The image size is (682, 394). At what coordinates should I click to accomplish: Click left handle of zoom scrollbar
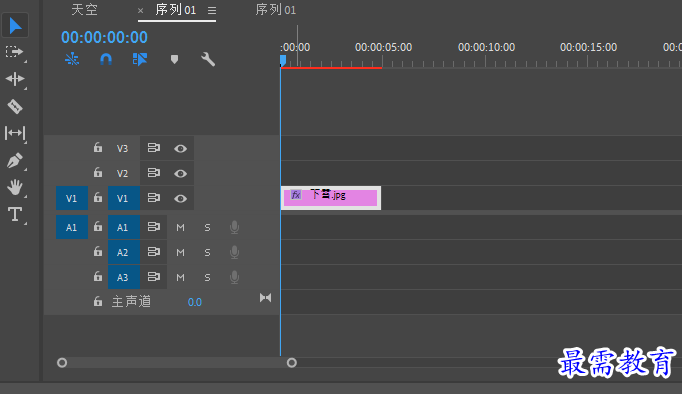point(62,363)
